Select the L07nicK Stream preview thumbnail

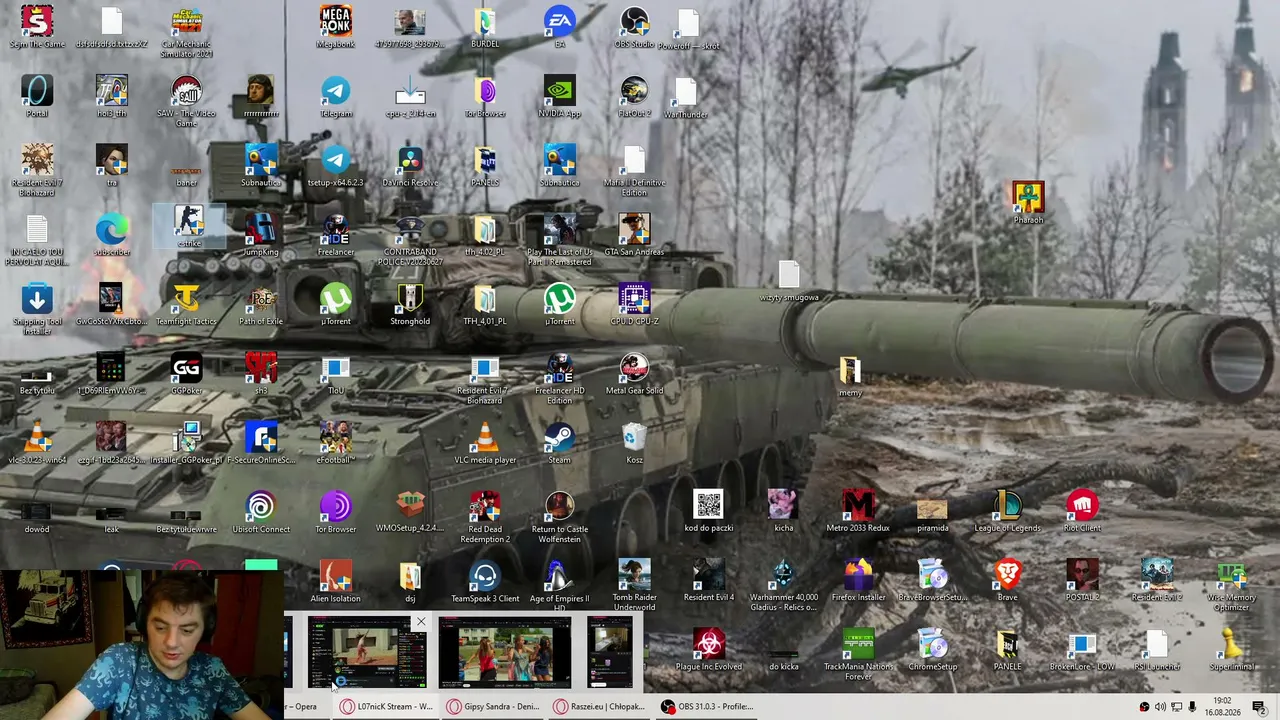click(x=366, y=652)
